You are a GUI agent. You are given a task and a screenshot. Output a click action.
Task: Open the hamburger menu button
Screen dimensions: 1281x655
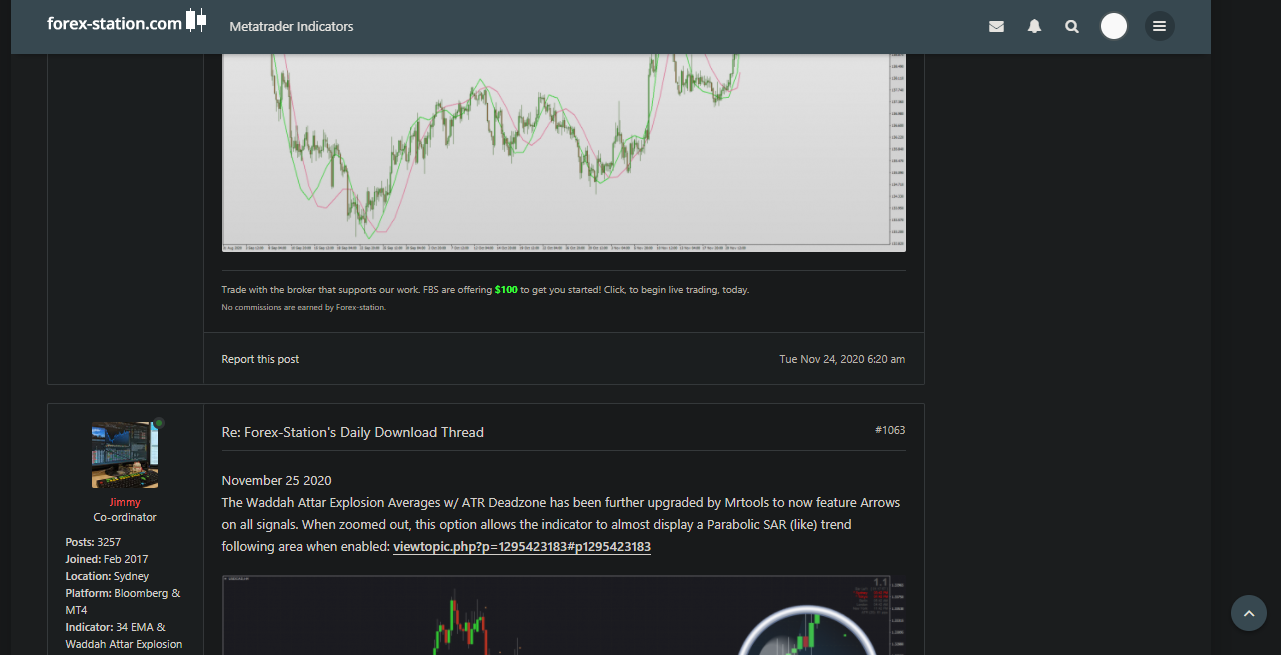[x=1159, y=26]
